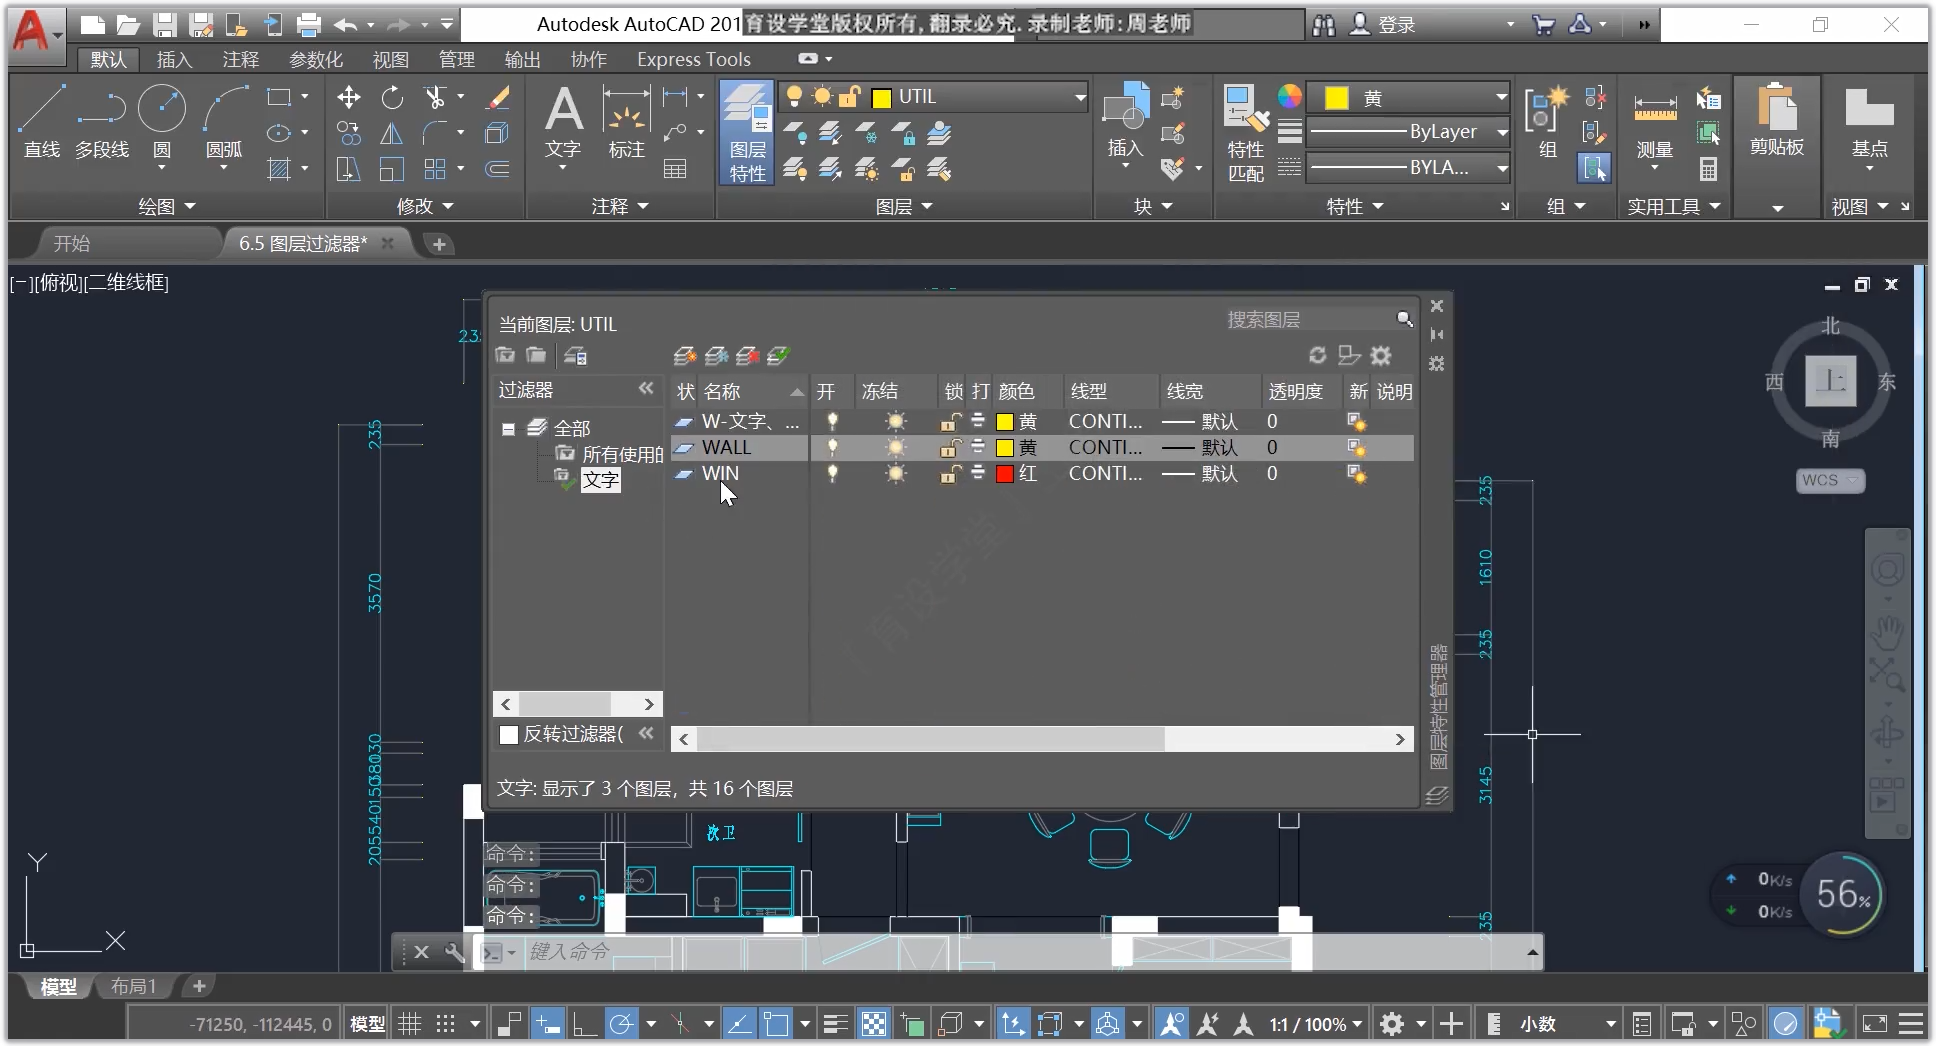Check the Invert Filter (反转过滤器) checkbox
The image size is (1936, 1047).
[x=509, y=735]
